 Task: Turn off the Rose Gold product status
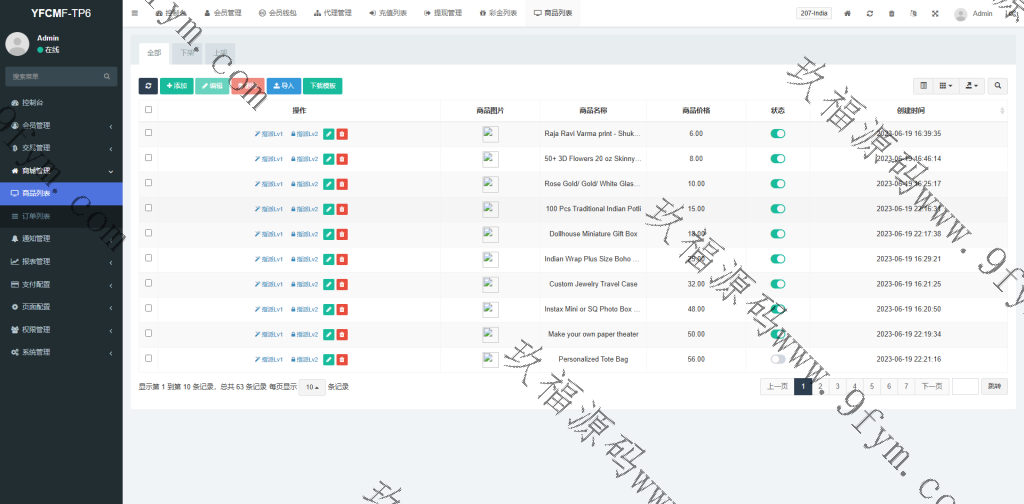[778, 183]
